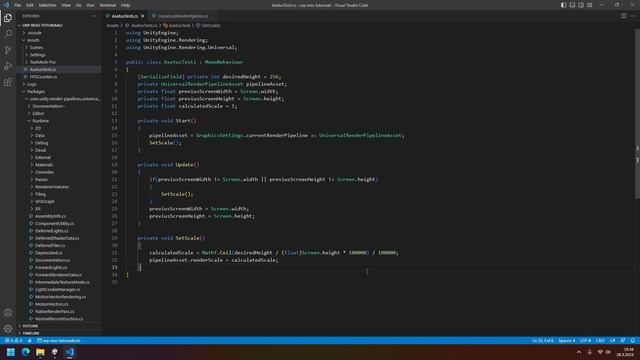
Task: Open the Customize Layout icon
Action: pyautogui.click(x=590, y=5)
